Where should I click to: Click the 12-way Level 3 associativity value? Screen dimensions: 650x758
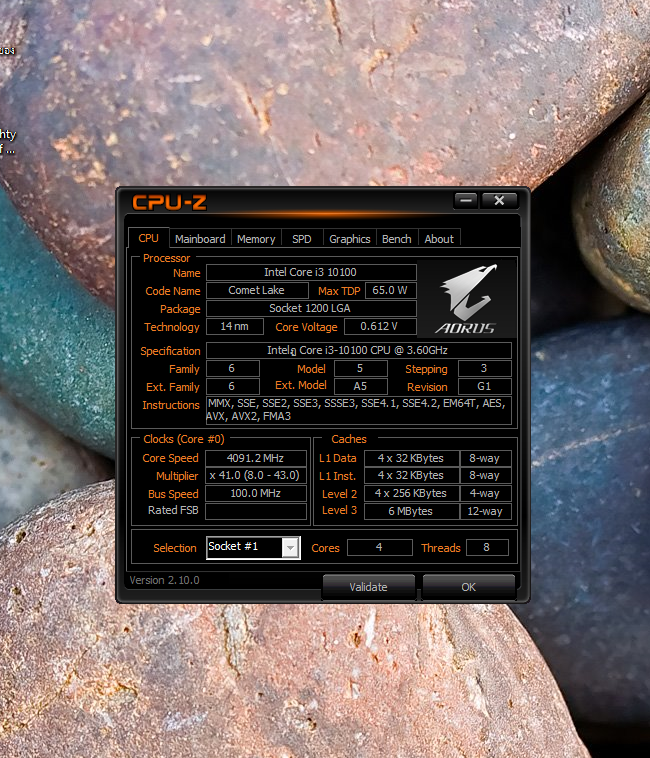click(485, 511)
